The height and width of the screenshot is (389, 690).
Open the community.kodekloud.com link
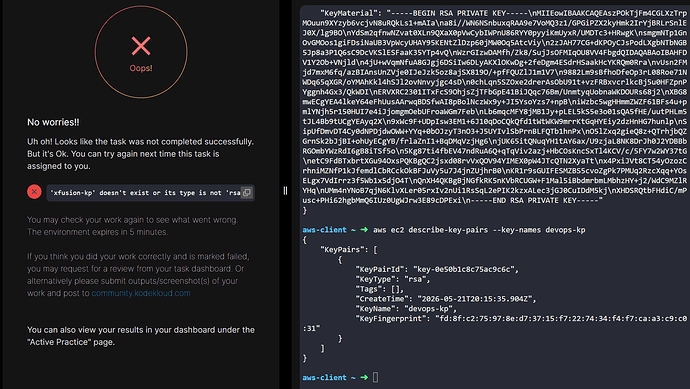(x=141, y=293)
